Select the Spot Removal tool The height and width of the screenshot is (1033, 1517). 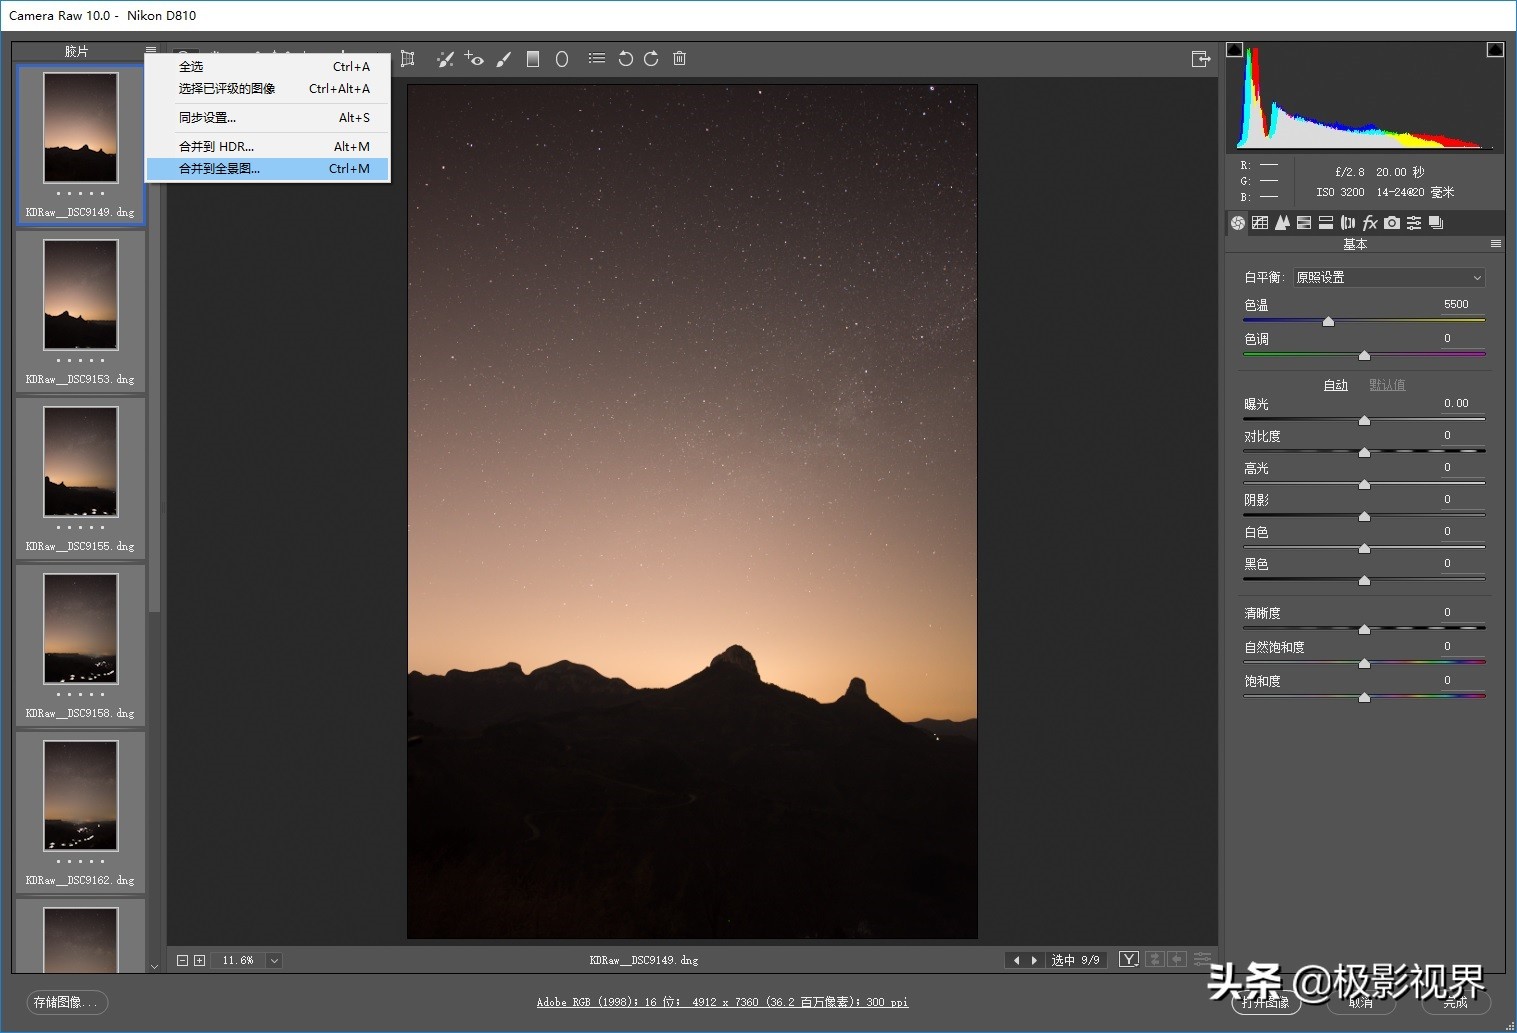[x=445, y=59]
